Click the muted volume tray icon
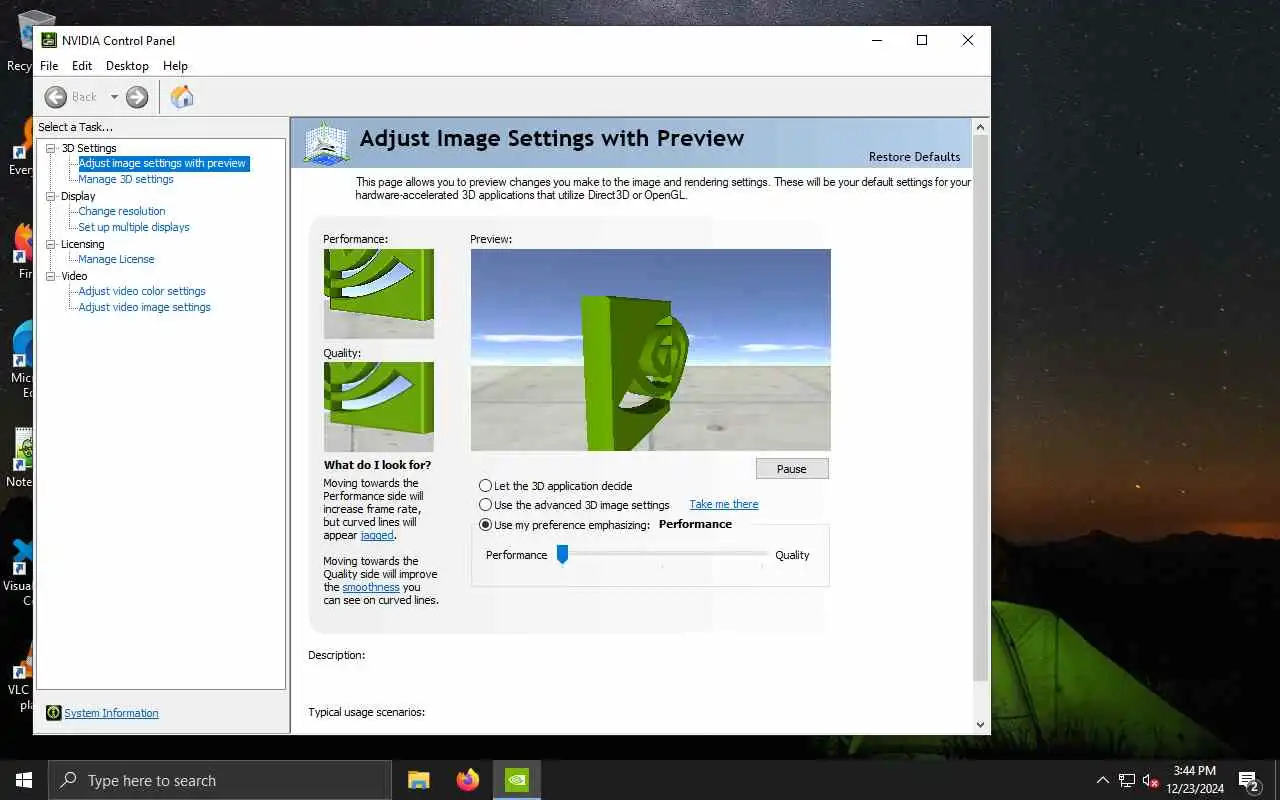The width and height of the screenshot is (1280, 800). 1150,781
